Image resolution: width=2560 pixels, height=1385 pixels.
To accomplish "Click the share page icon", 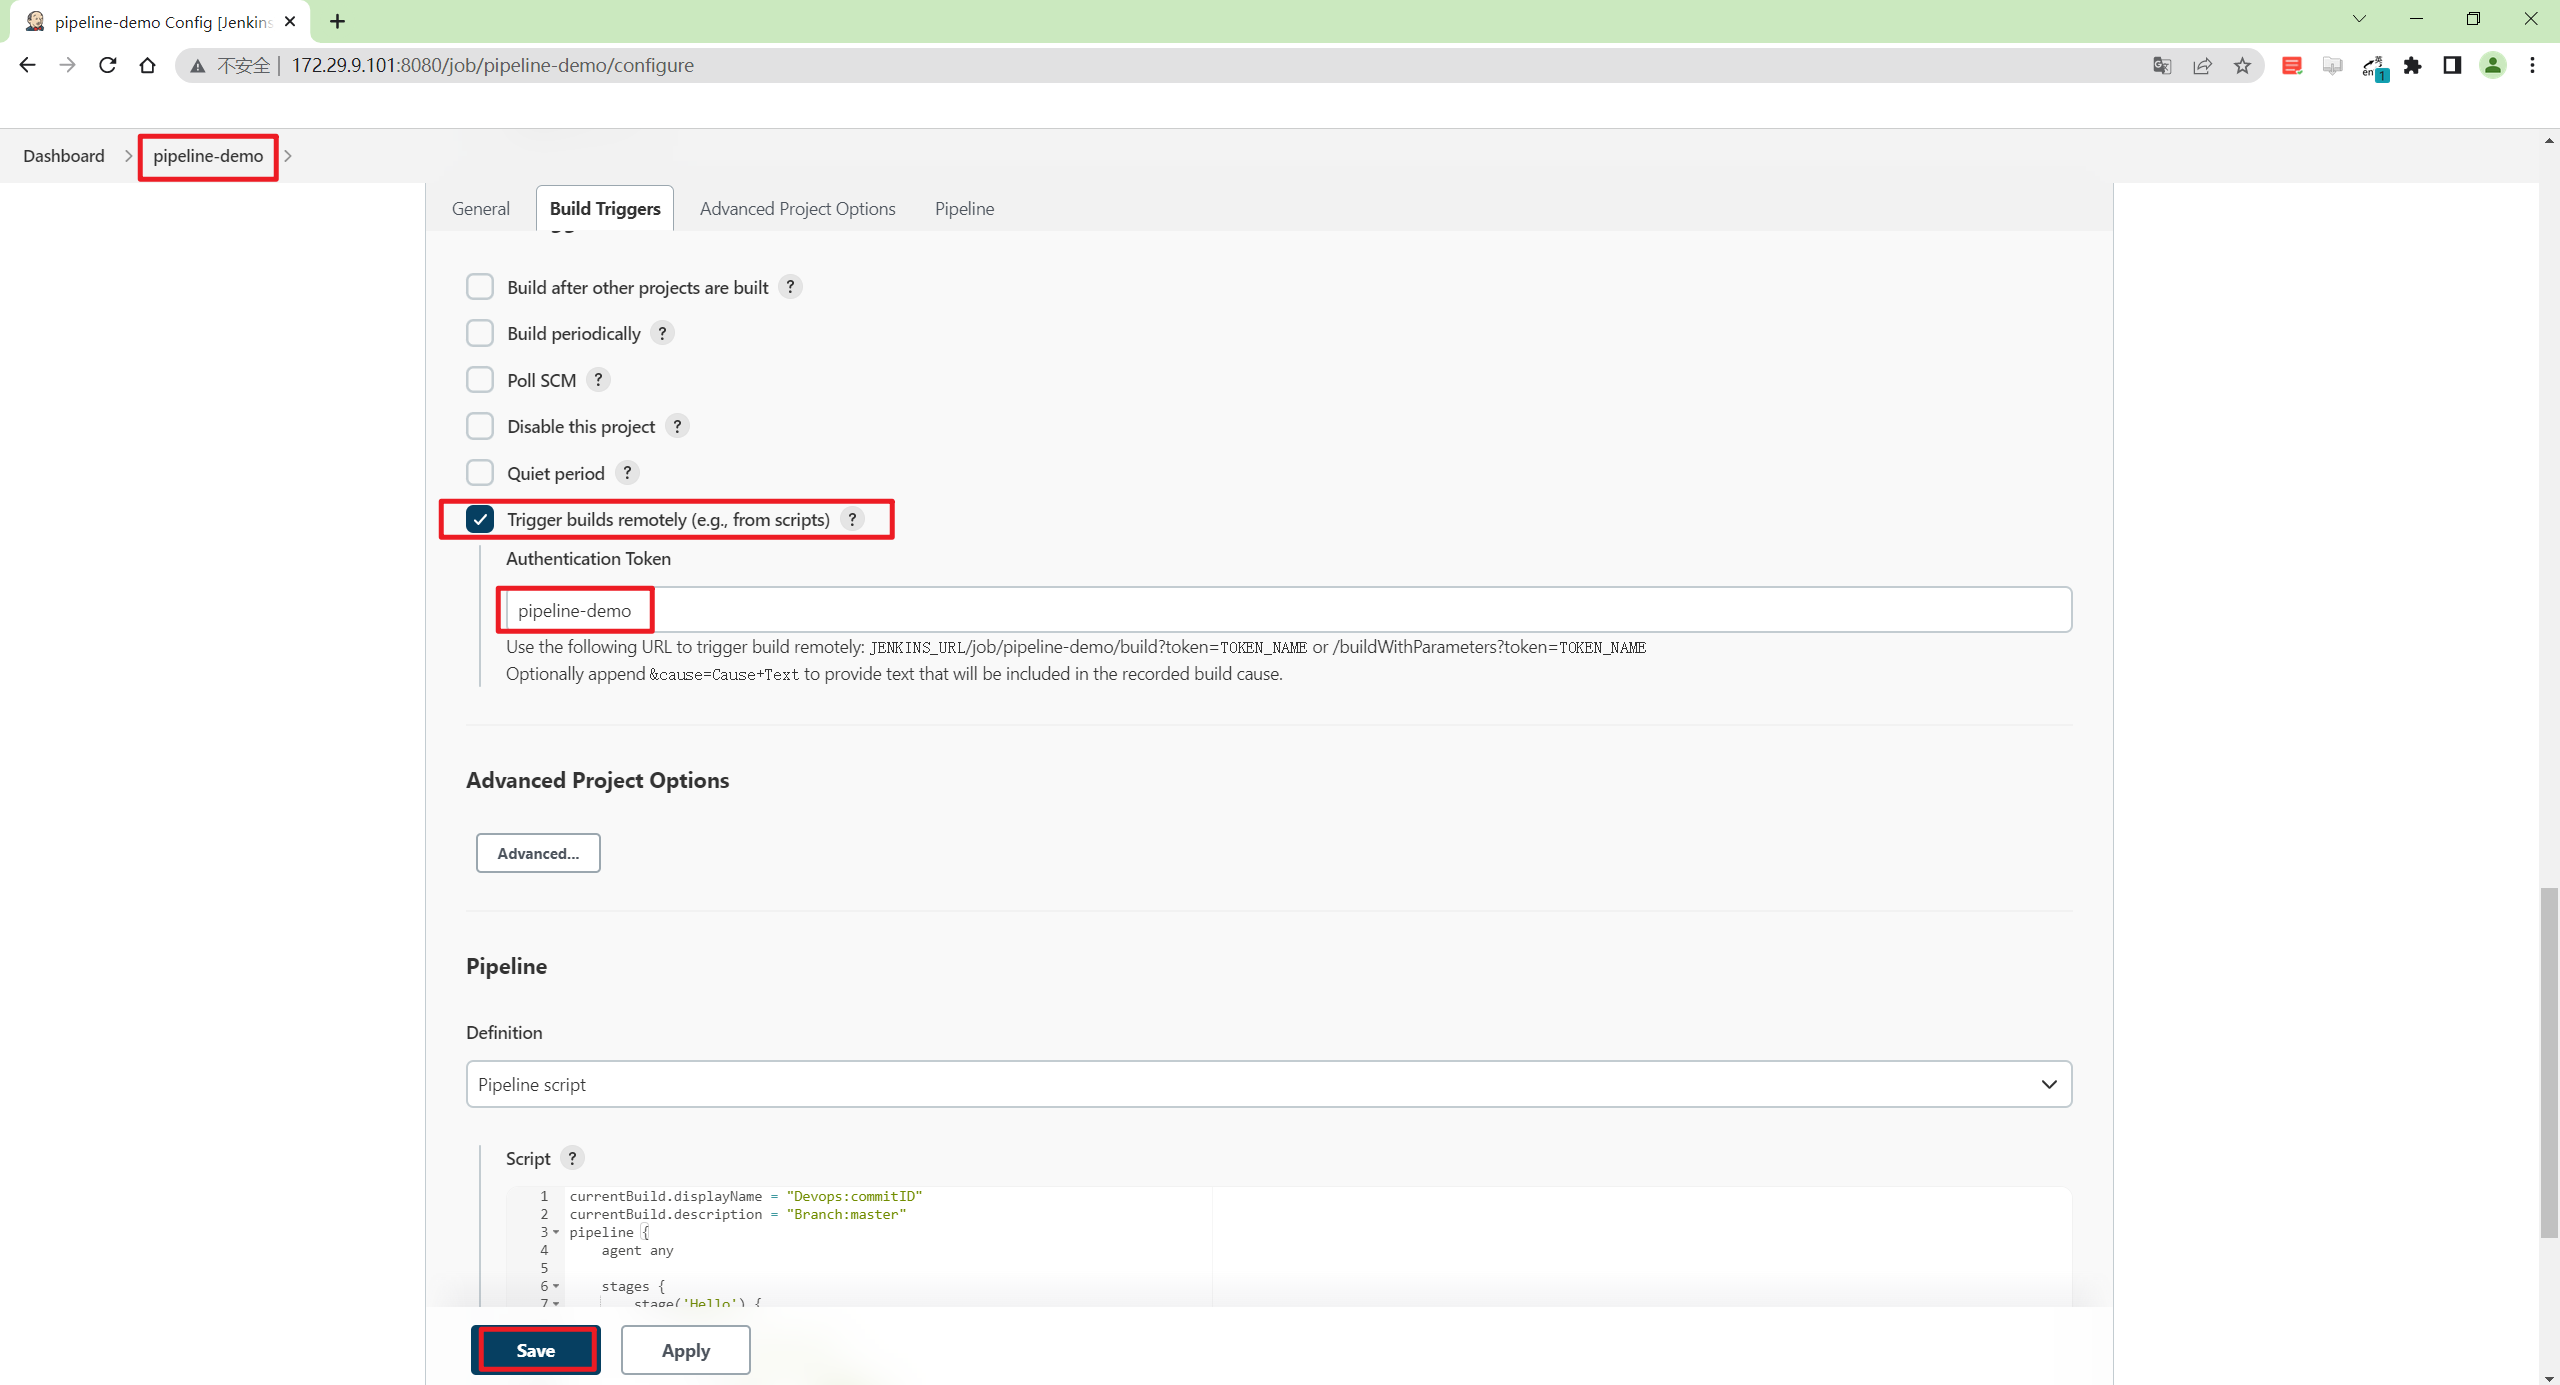I will point(2202,66).
